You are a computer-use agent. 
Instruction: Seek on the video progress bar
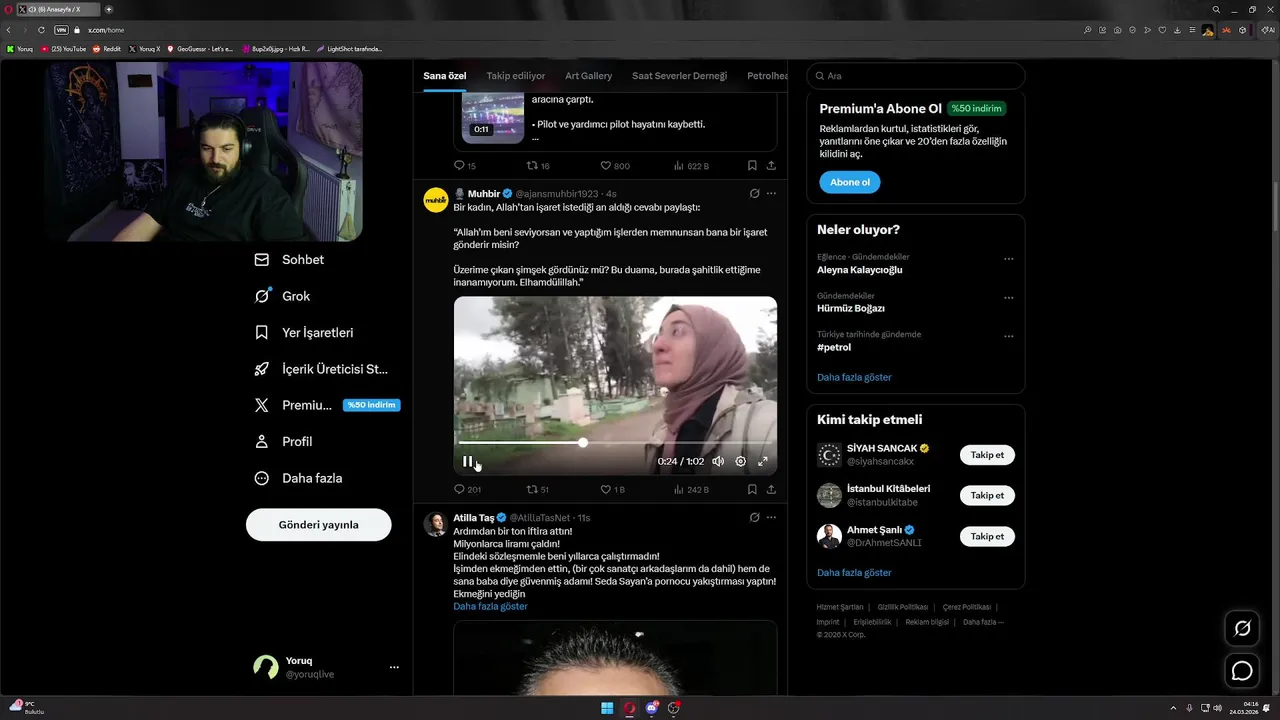615,442
